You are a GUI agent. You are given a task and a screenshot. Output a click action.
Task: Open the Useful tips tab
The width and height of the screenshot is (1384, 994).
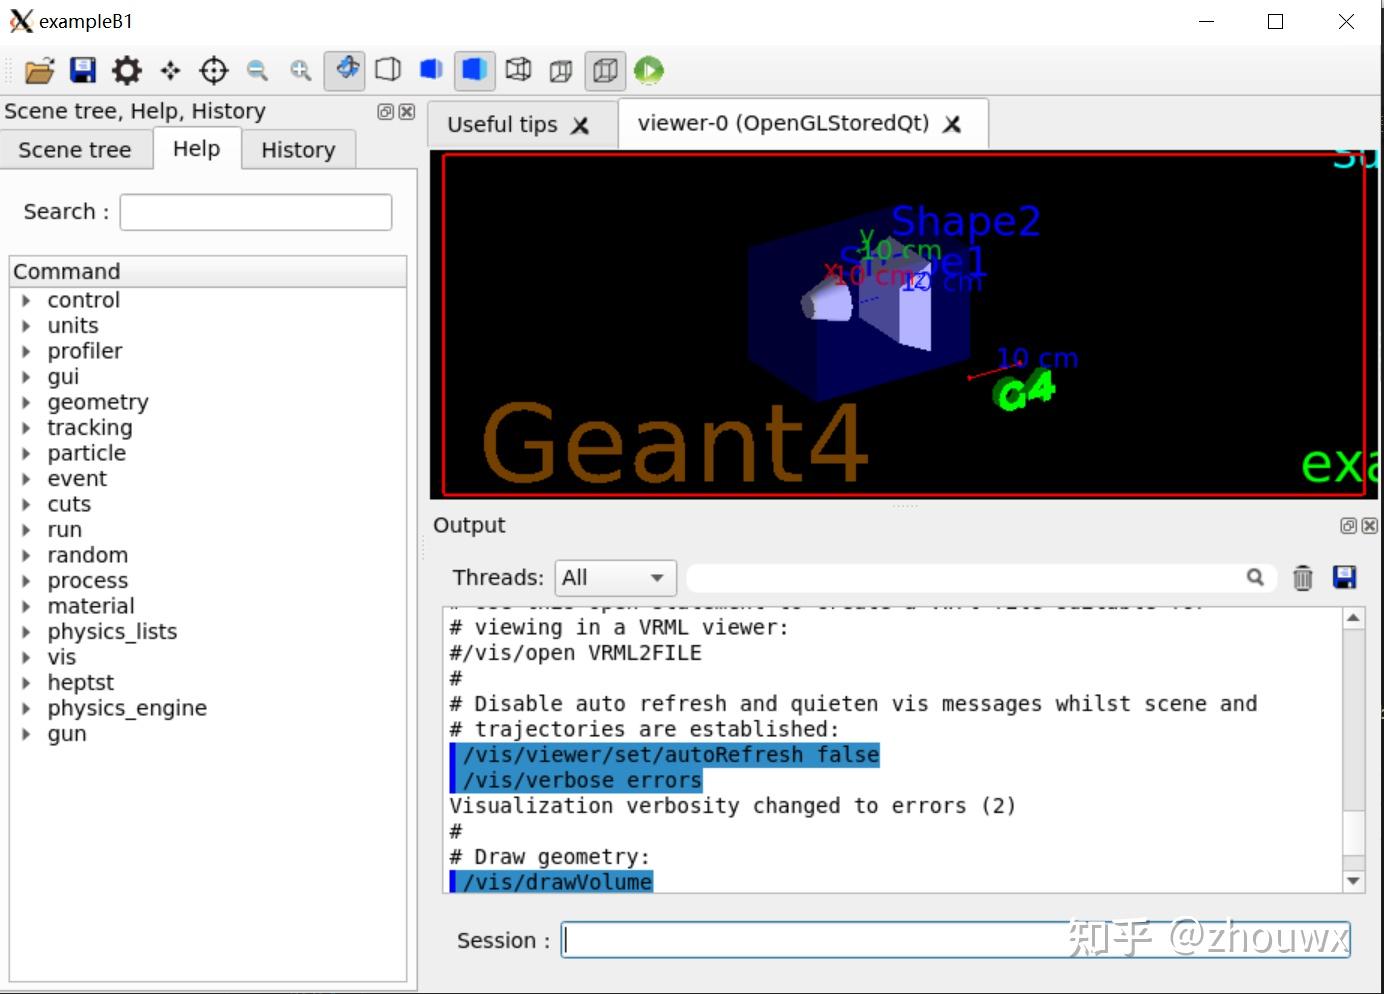(502, 124)
